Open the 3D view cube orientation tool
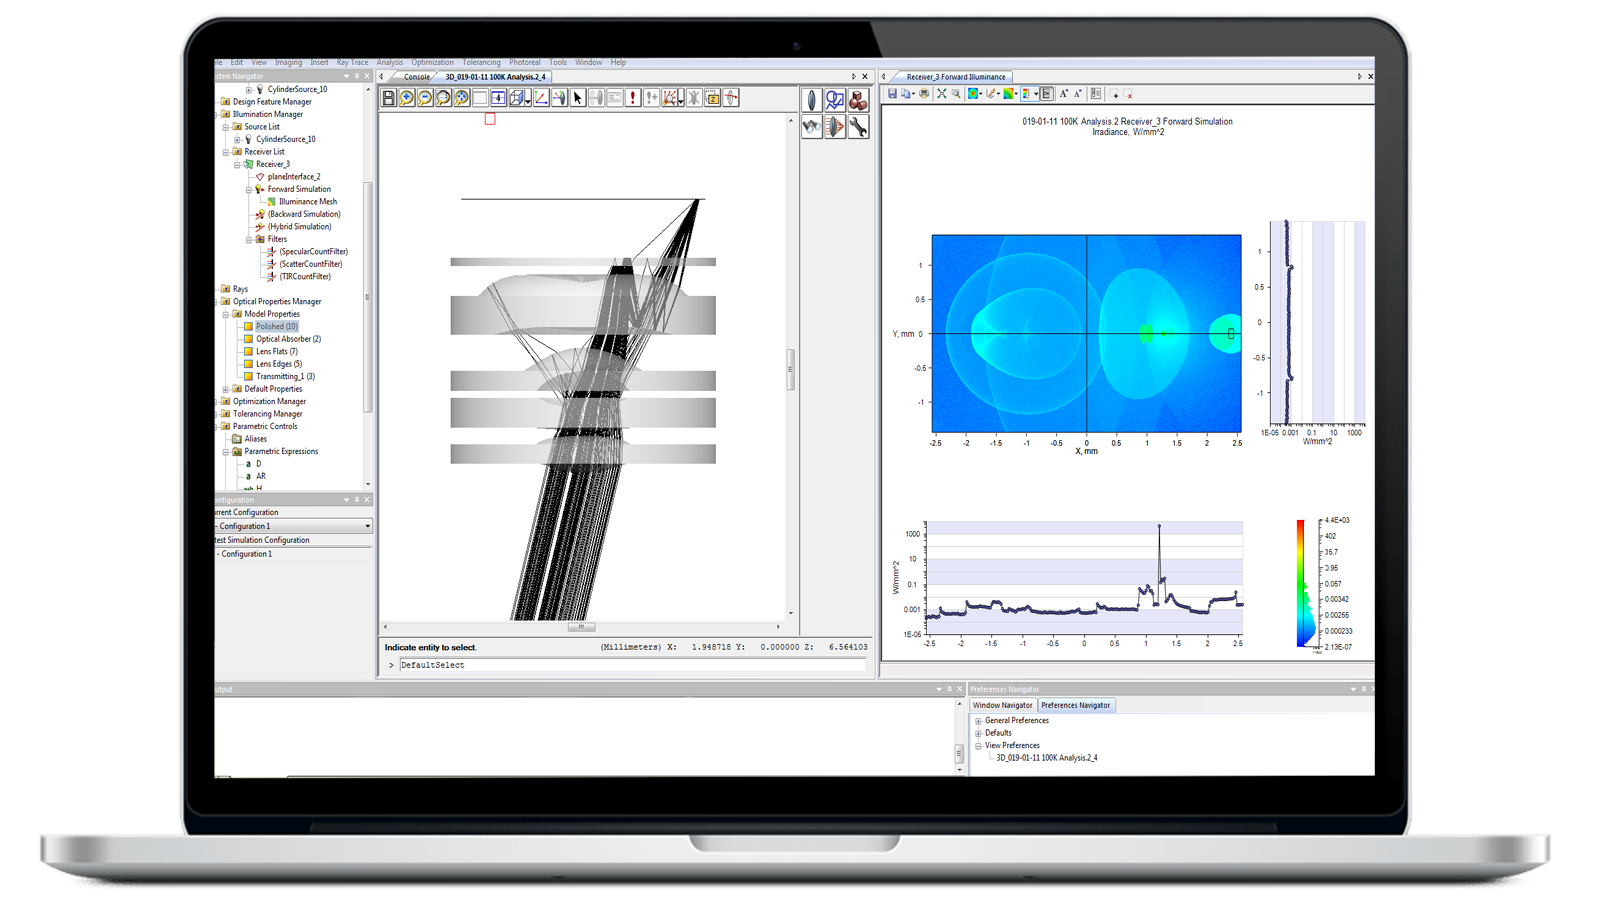 [517, 98]
